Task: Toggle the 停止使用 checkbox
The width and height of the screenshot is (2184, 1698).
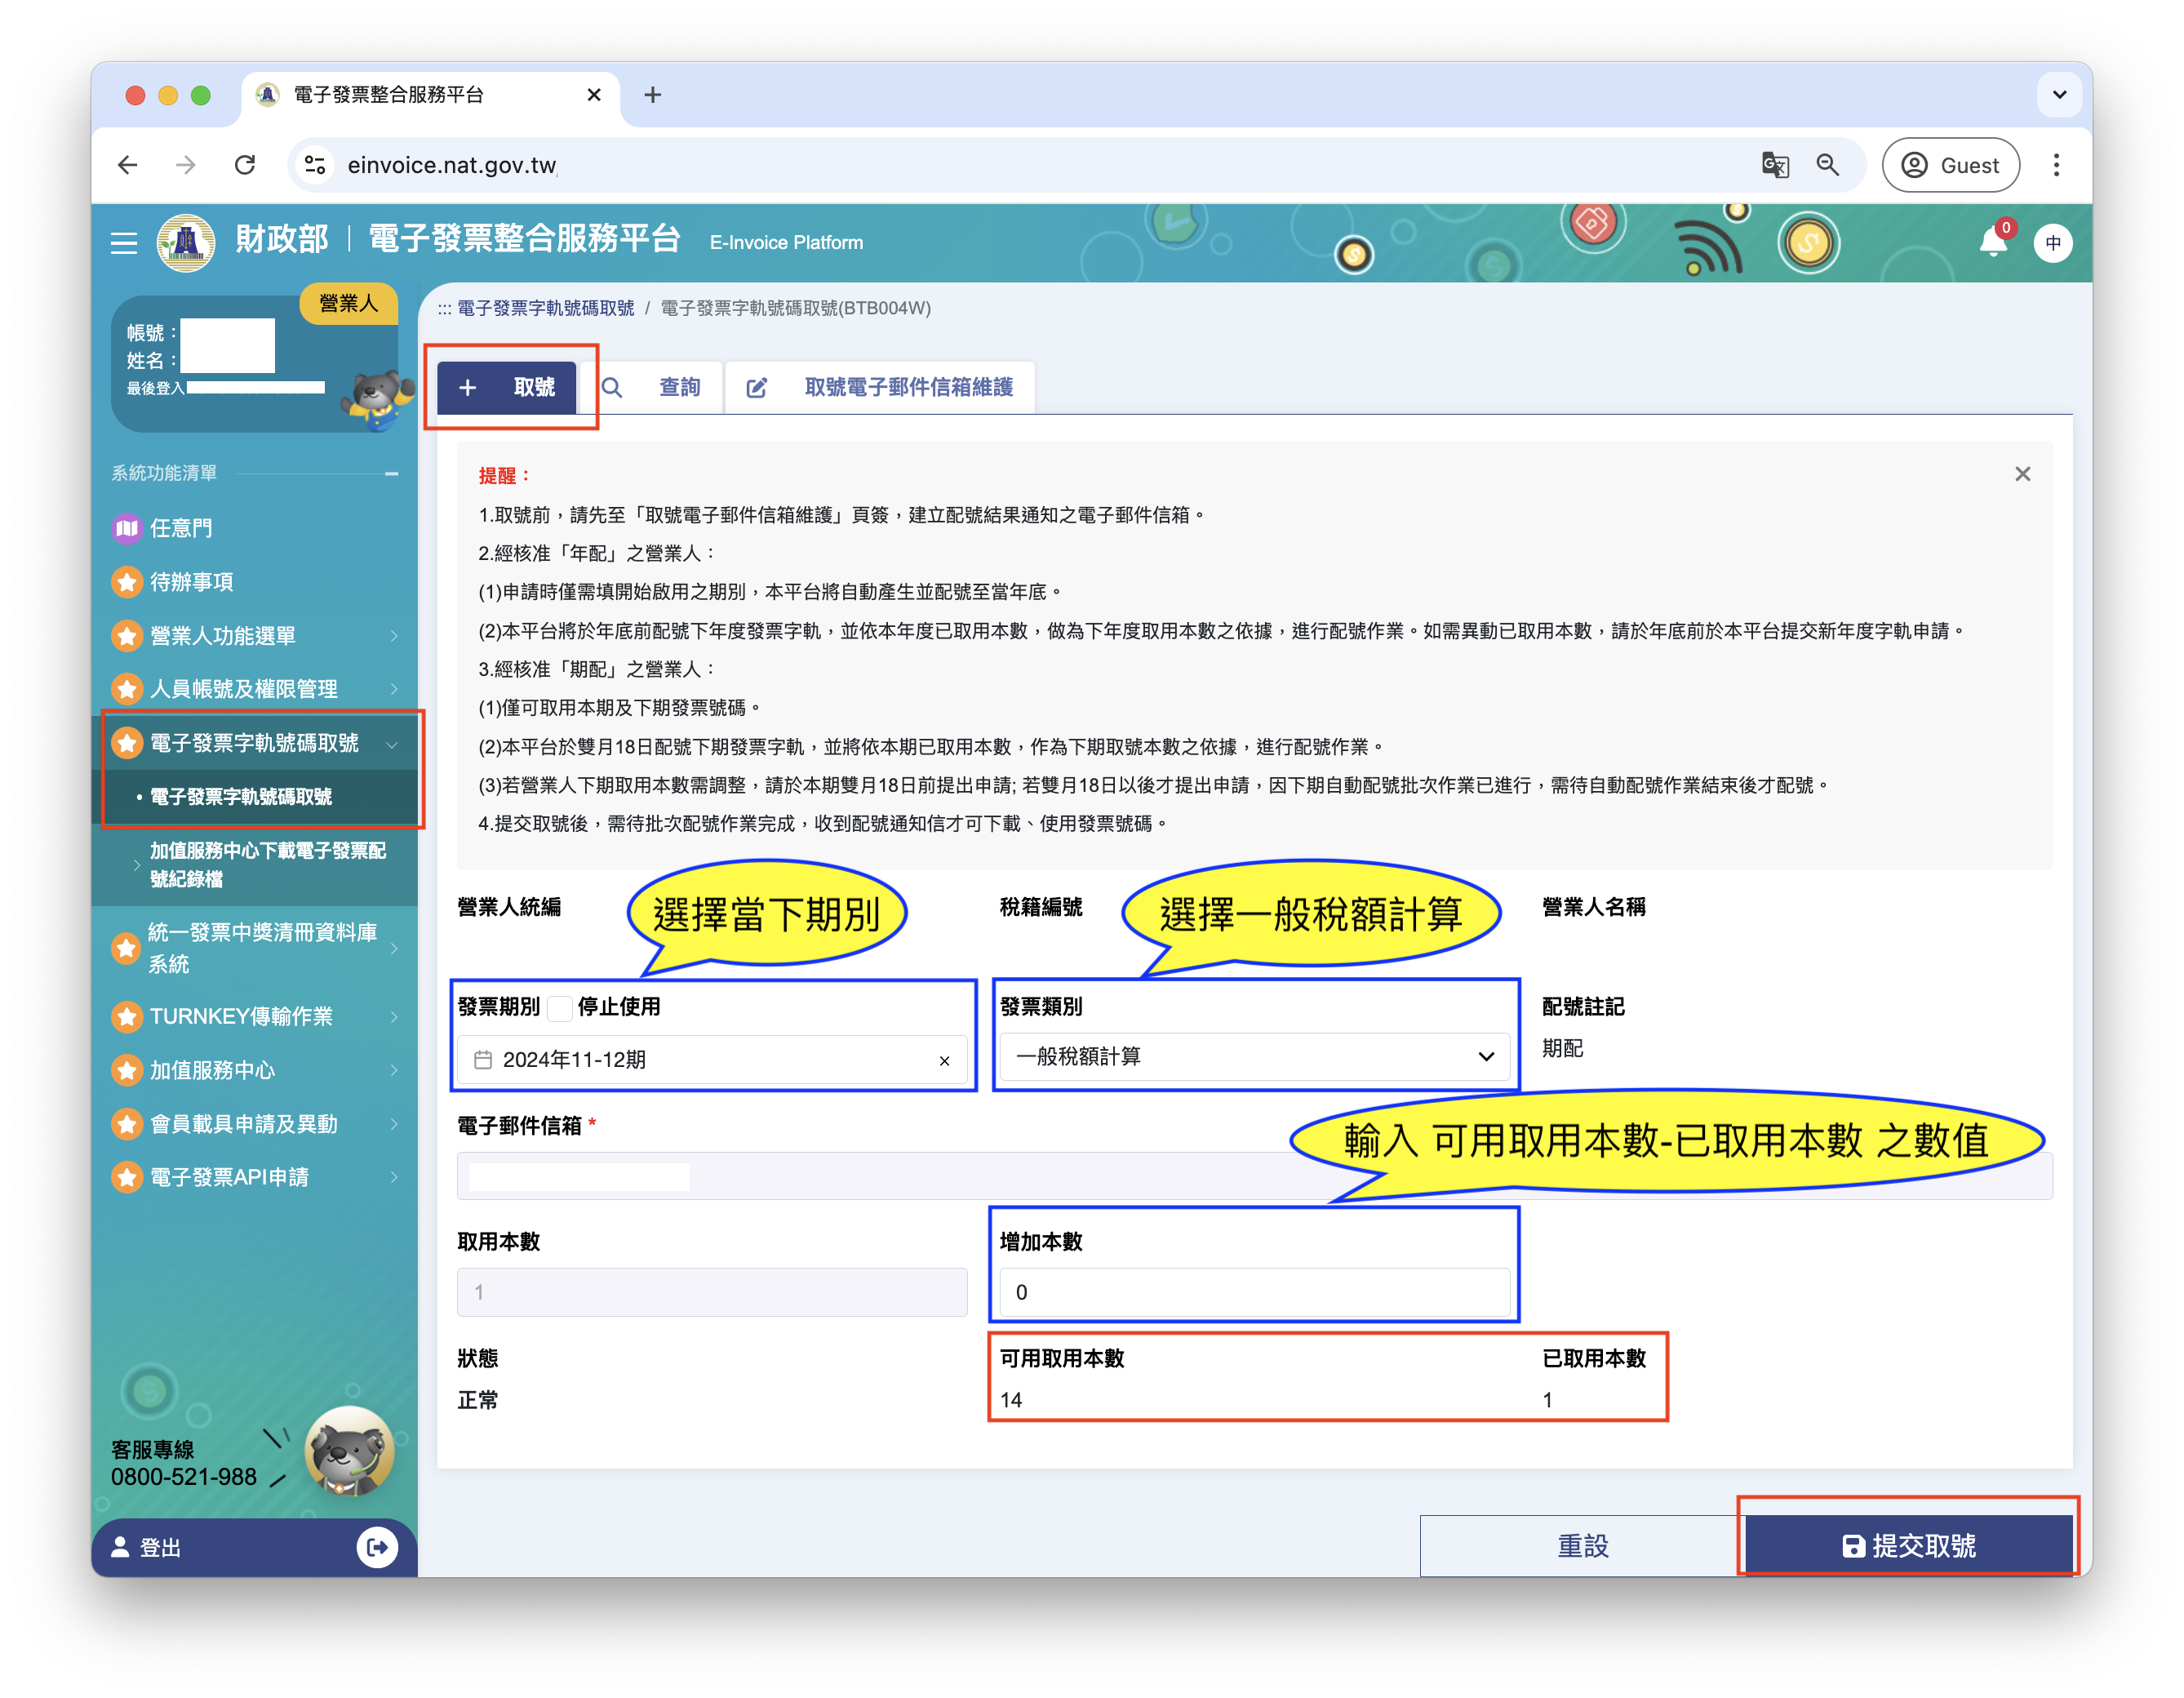Action: coord(561,1007)
